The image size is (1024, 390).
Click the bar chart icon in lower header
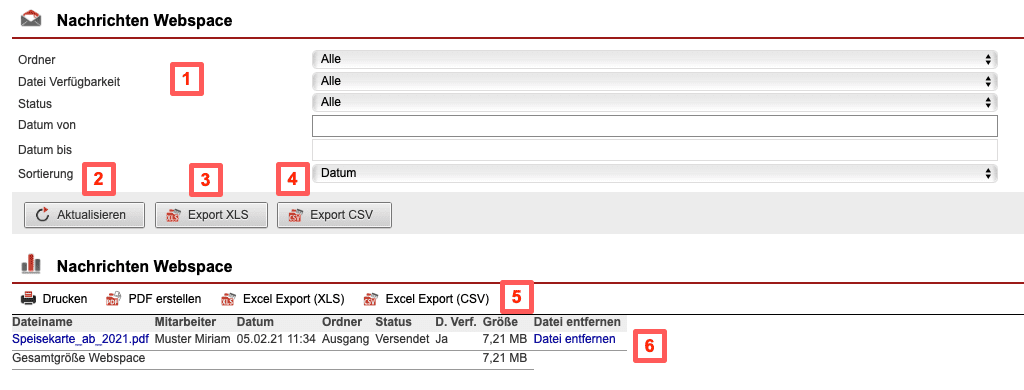pos(31,265)
